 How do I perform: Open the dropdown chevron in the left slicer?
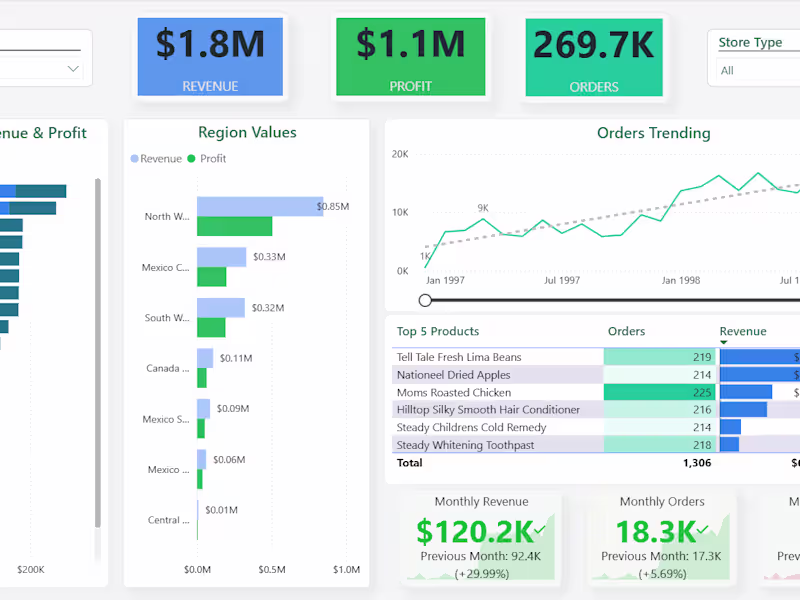73,68
